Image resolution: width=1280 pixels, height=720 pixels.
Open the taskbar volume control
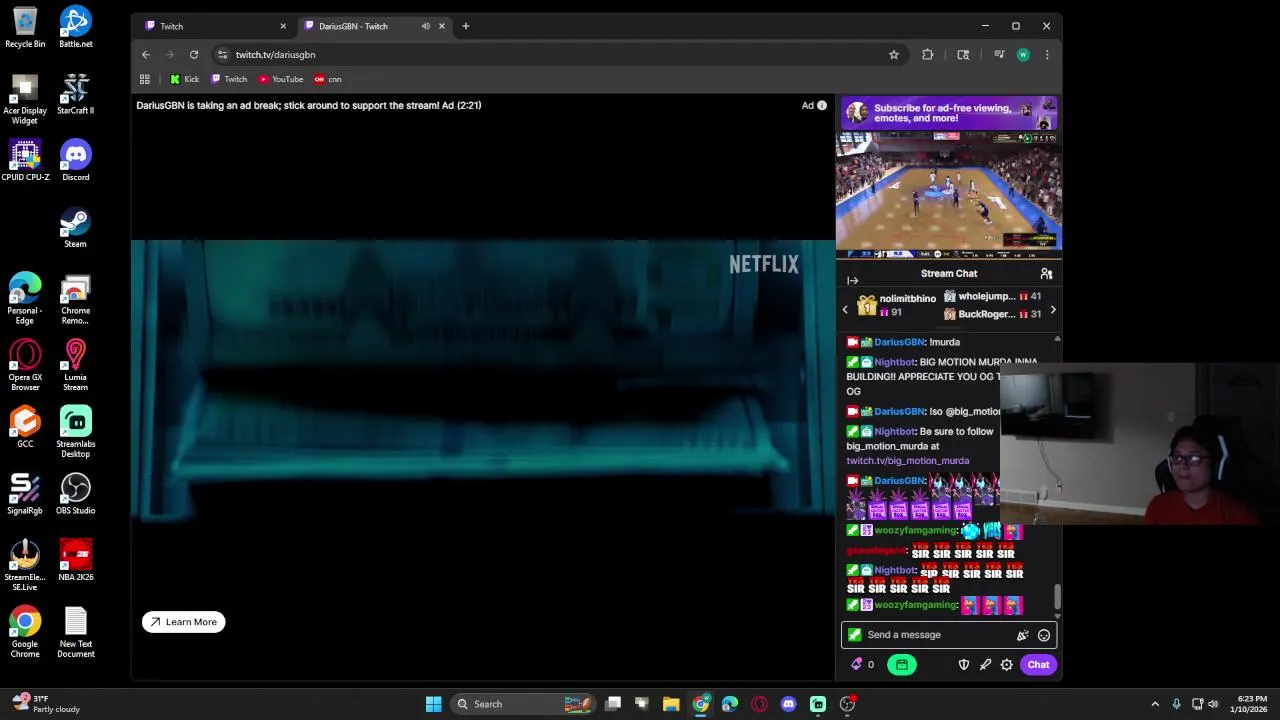click(x=1213, y=704)
